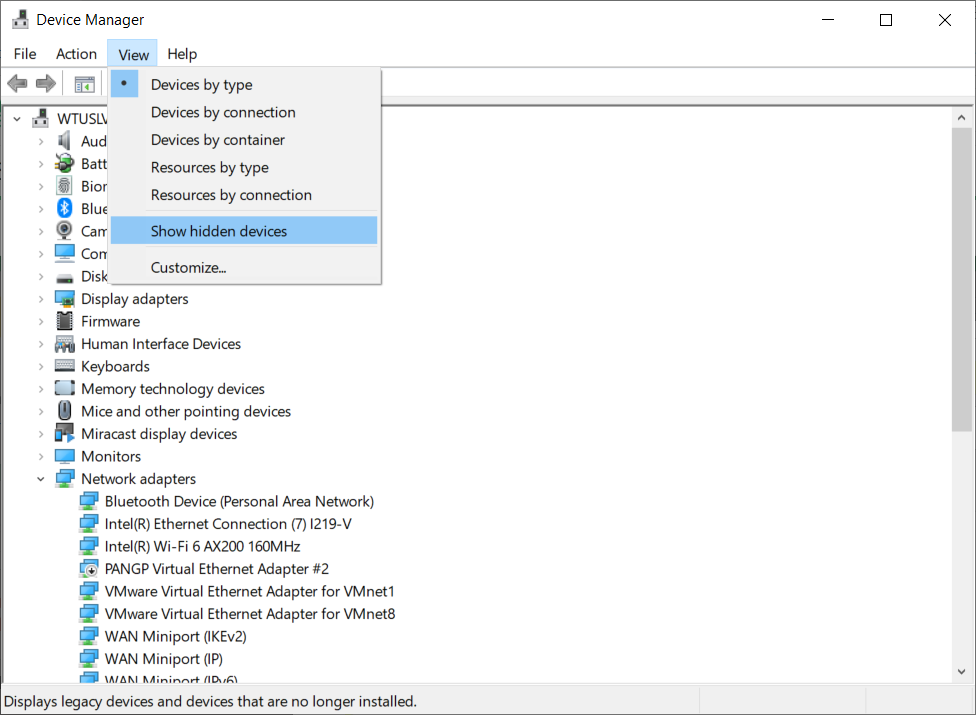Viewport: 976px width, 715px height.
Task: Click the Batteries category icon
Action: click(x=64, y=164)
